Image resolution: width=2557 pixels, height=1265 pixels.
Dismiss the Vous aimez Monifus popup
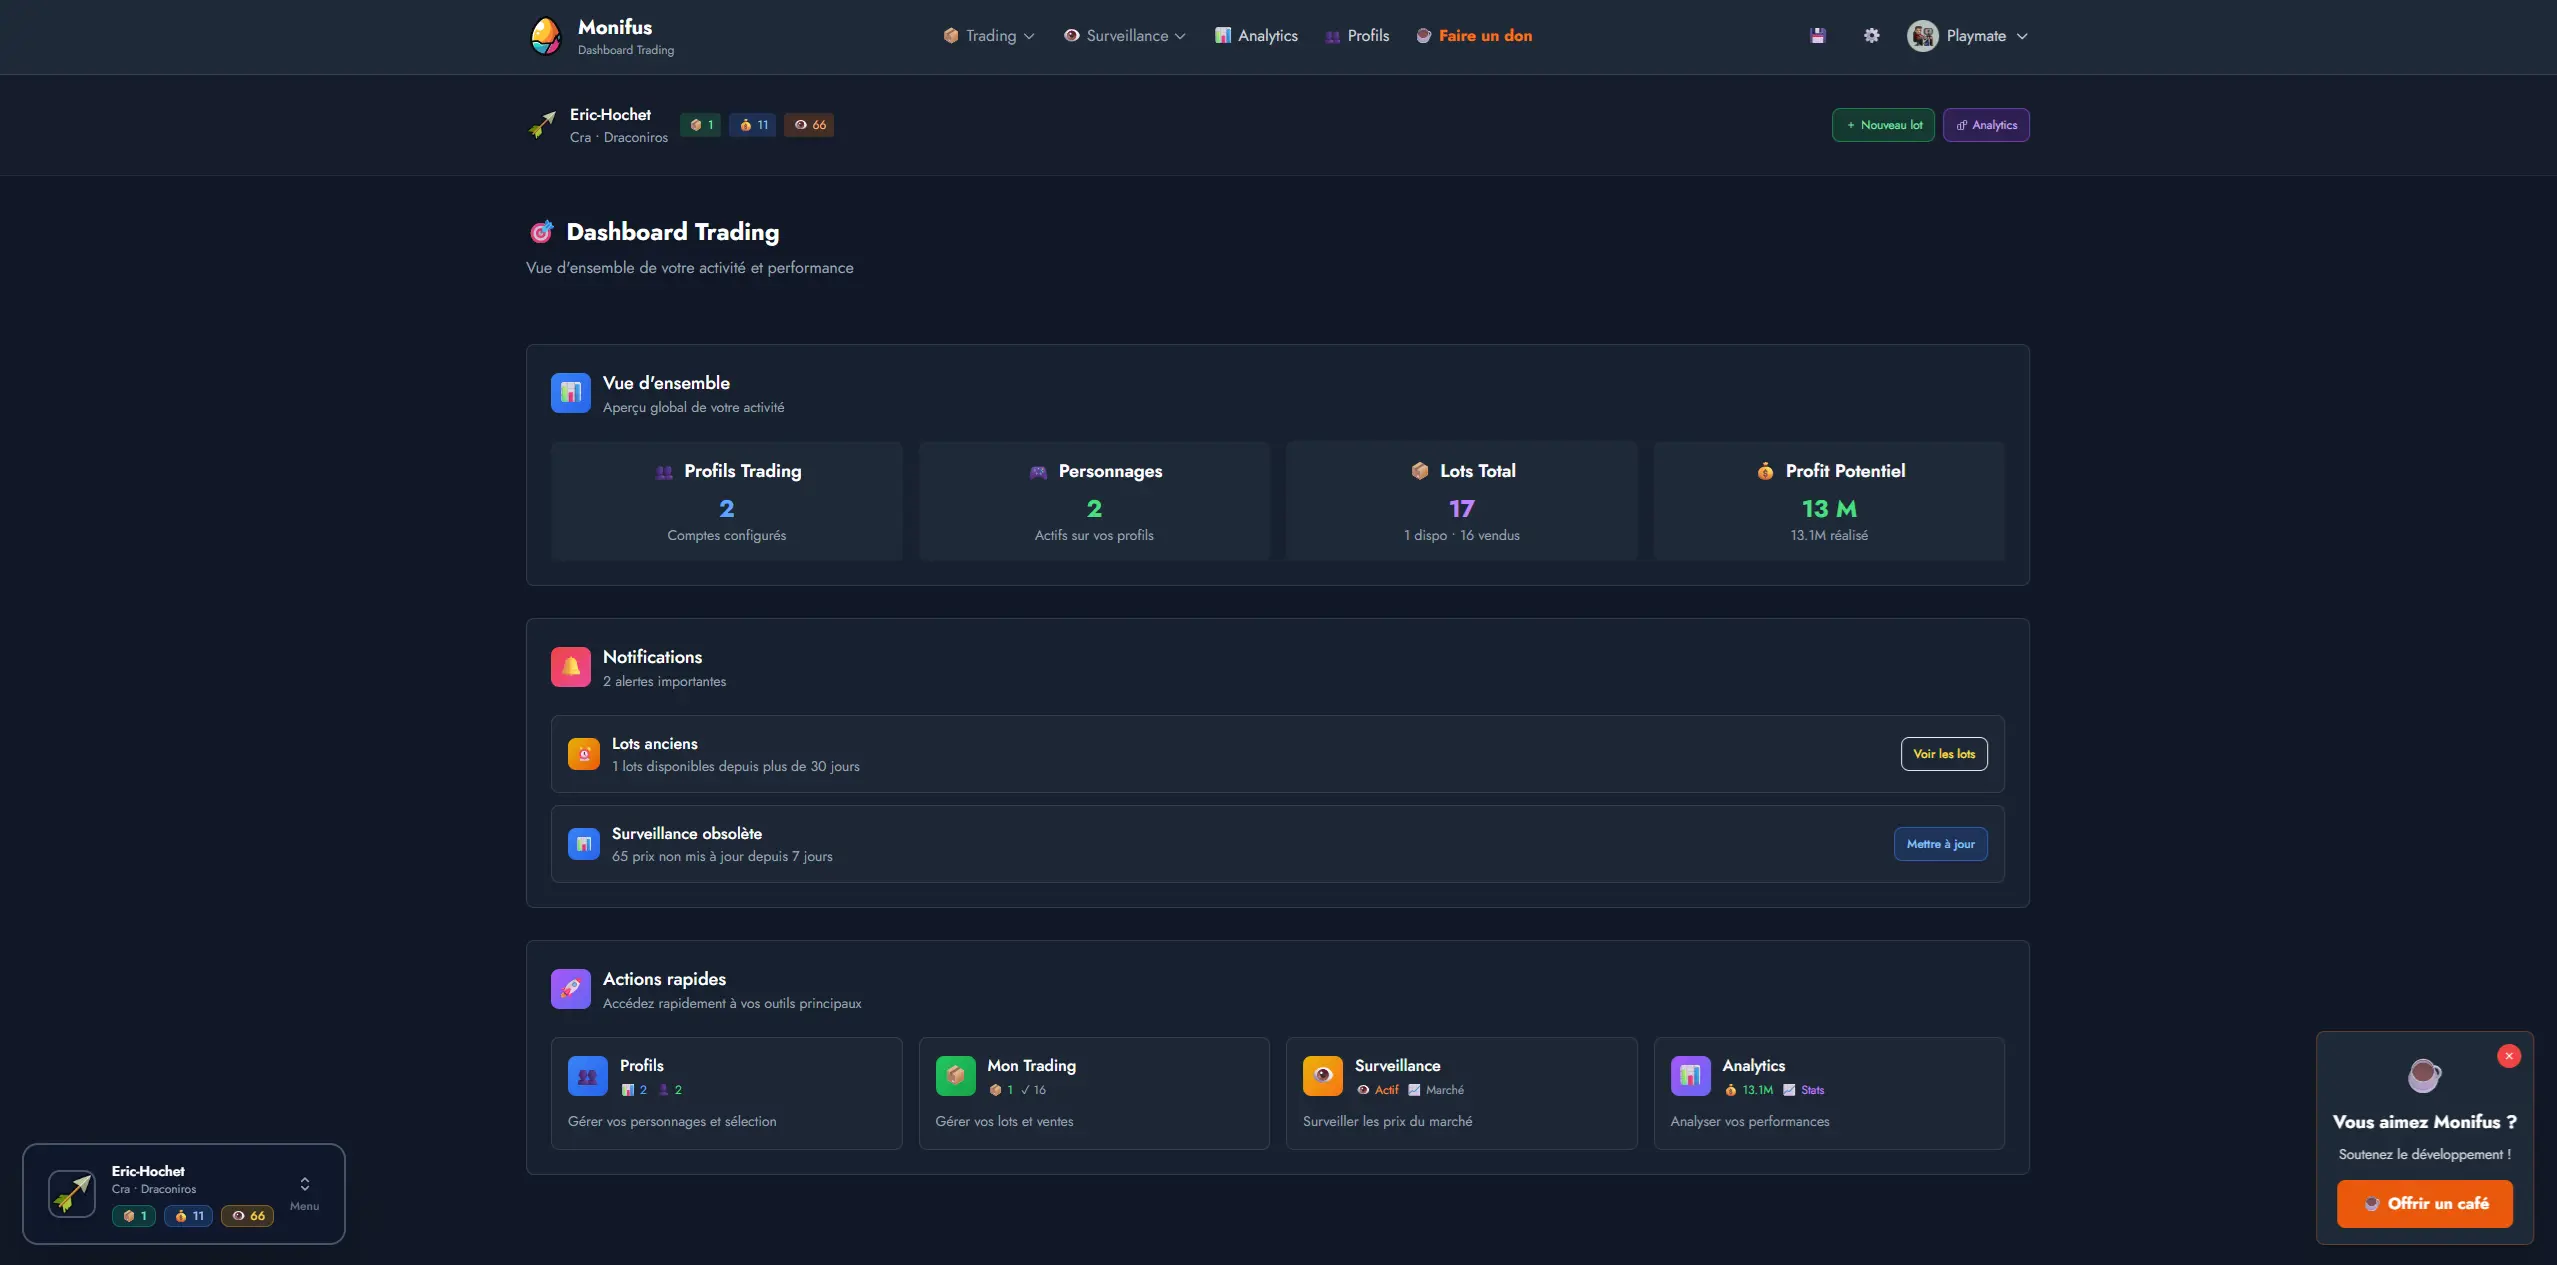tap(2508, 1056)
